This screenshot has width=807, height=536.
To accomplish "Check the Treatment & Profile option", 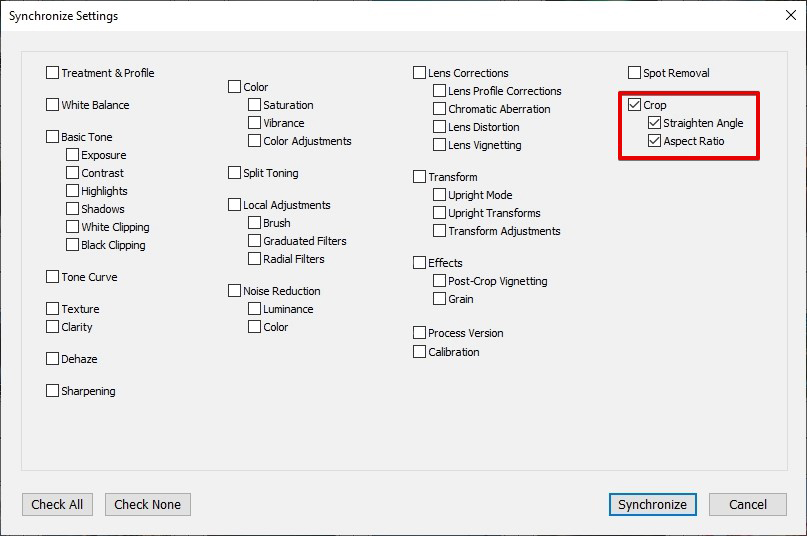I will click(x=53, y=73).
